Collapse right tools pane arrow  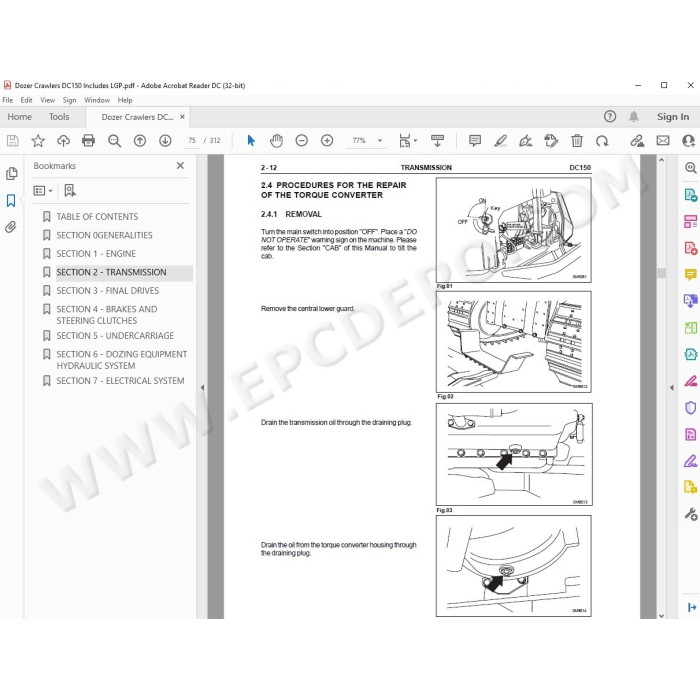(x=672, y=388)
